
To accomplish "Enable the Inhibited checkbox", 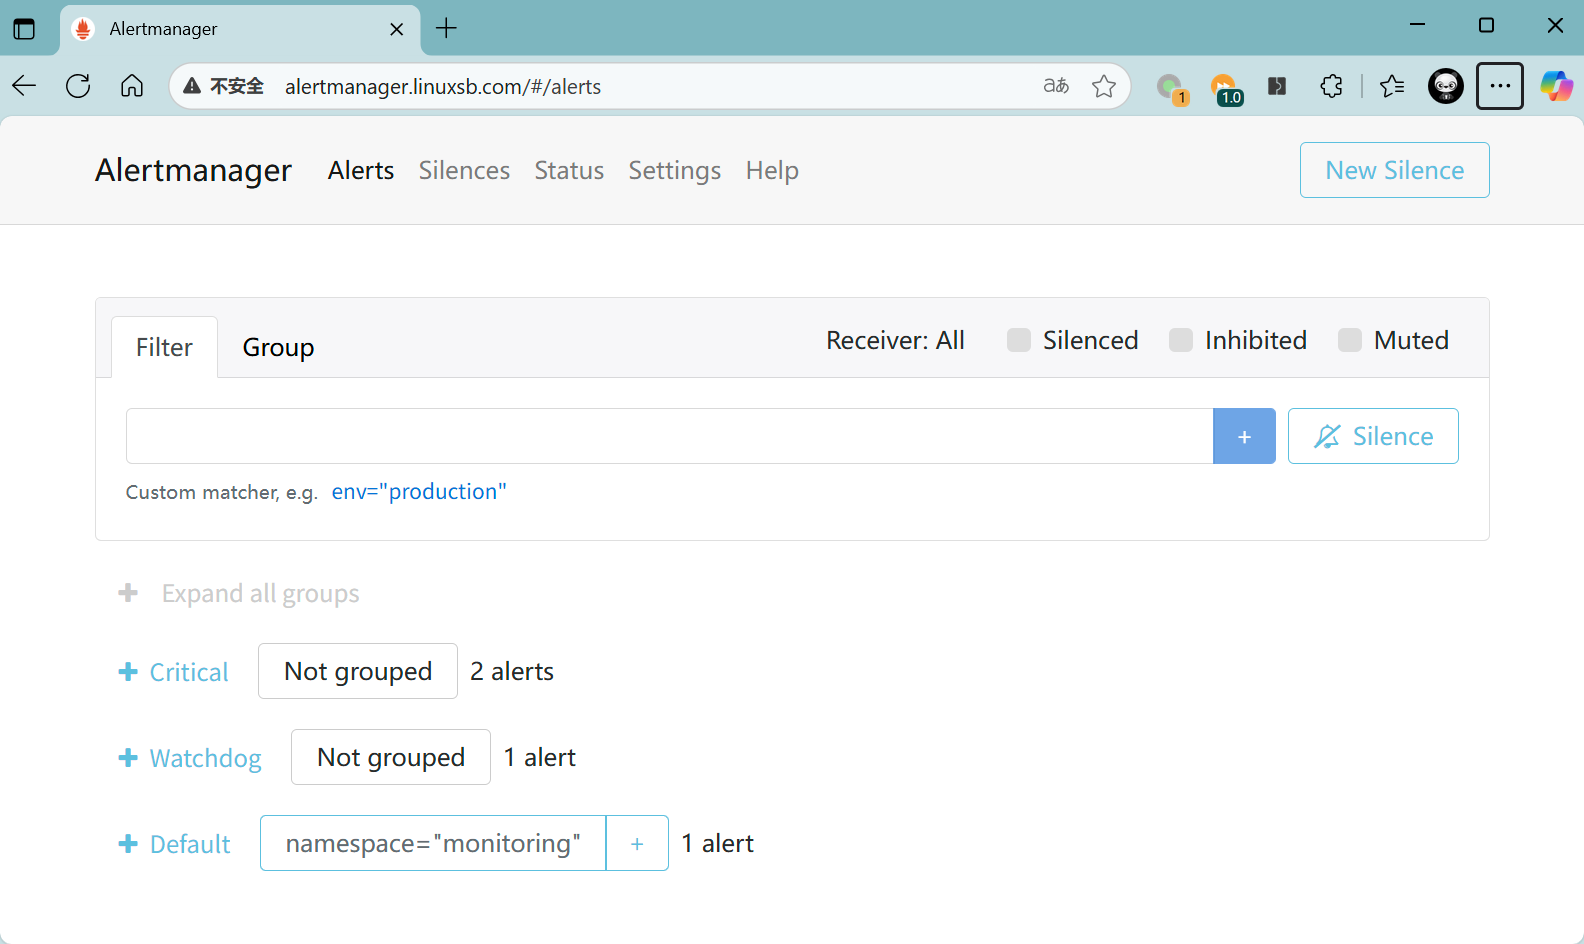I will click(x=1181, y=340).
